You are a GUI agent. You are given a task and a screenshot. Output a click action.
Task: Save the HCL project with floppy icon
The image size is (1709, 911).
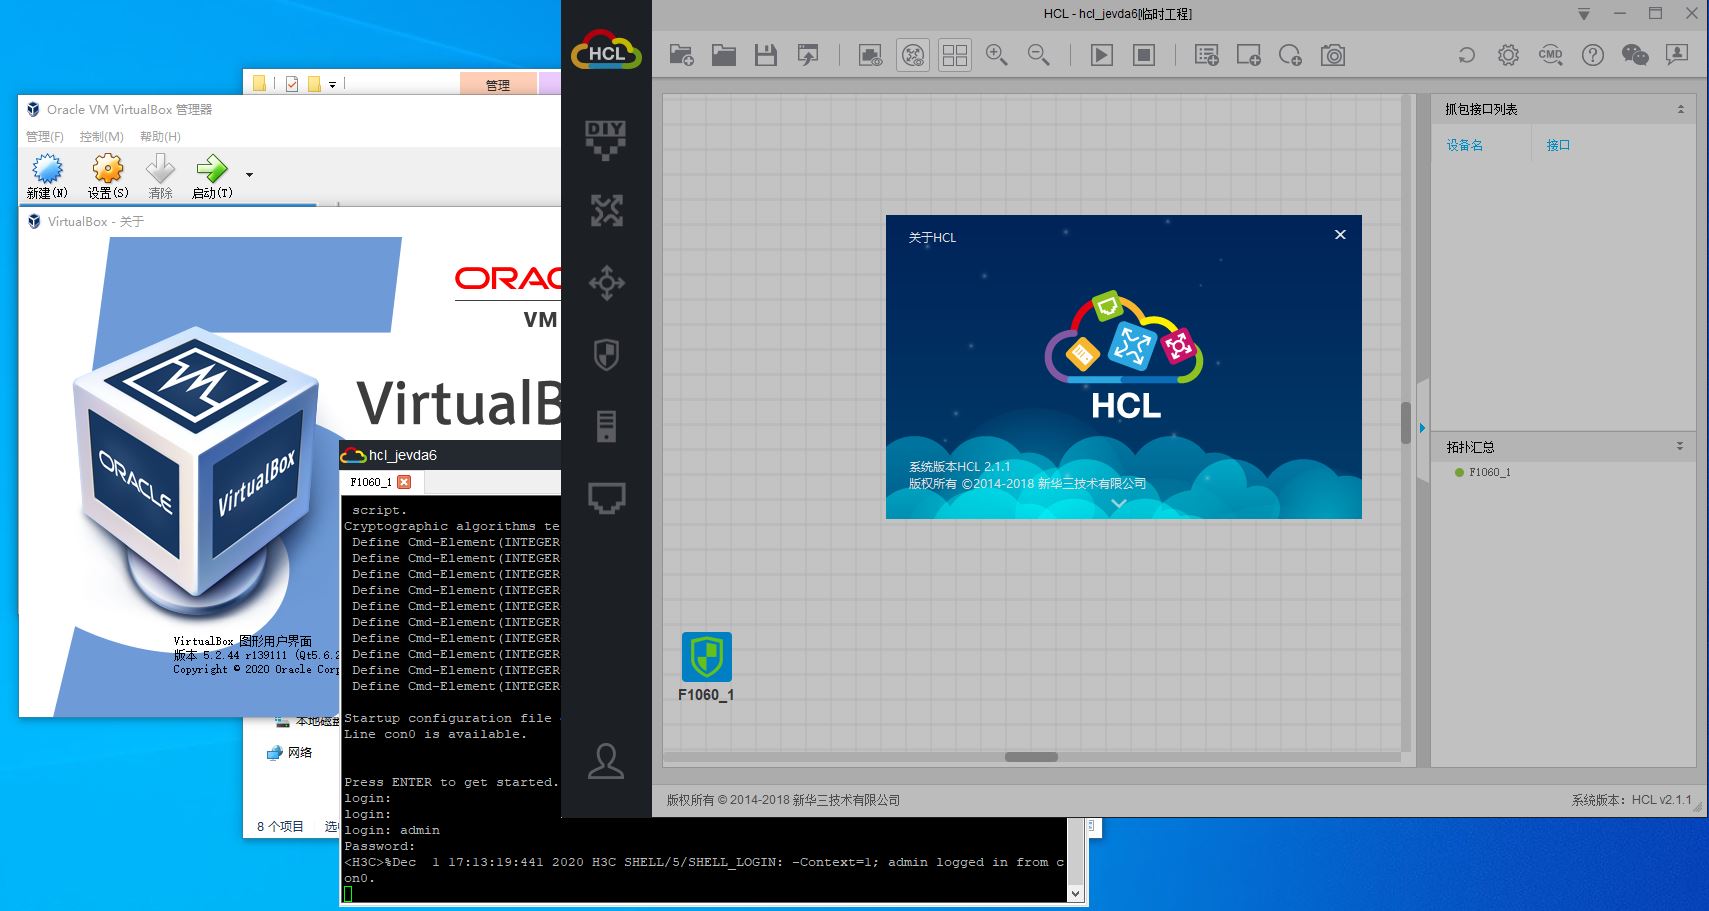(x=766, y=55)
